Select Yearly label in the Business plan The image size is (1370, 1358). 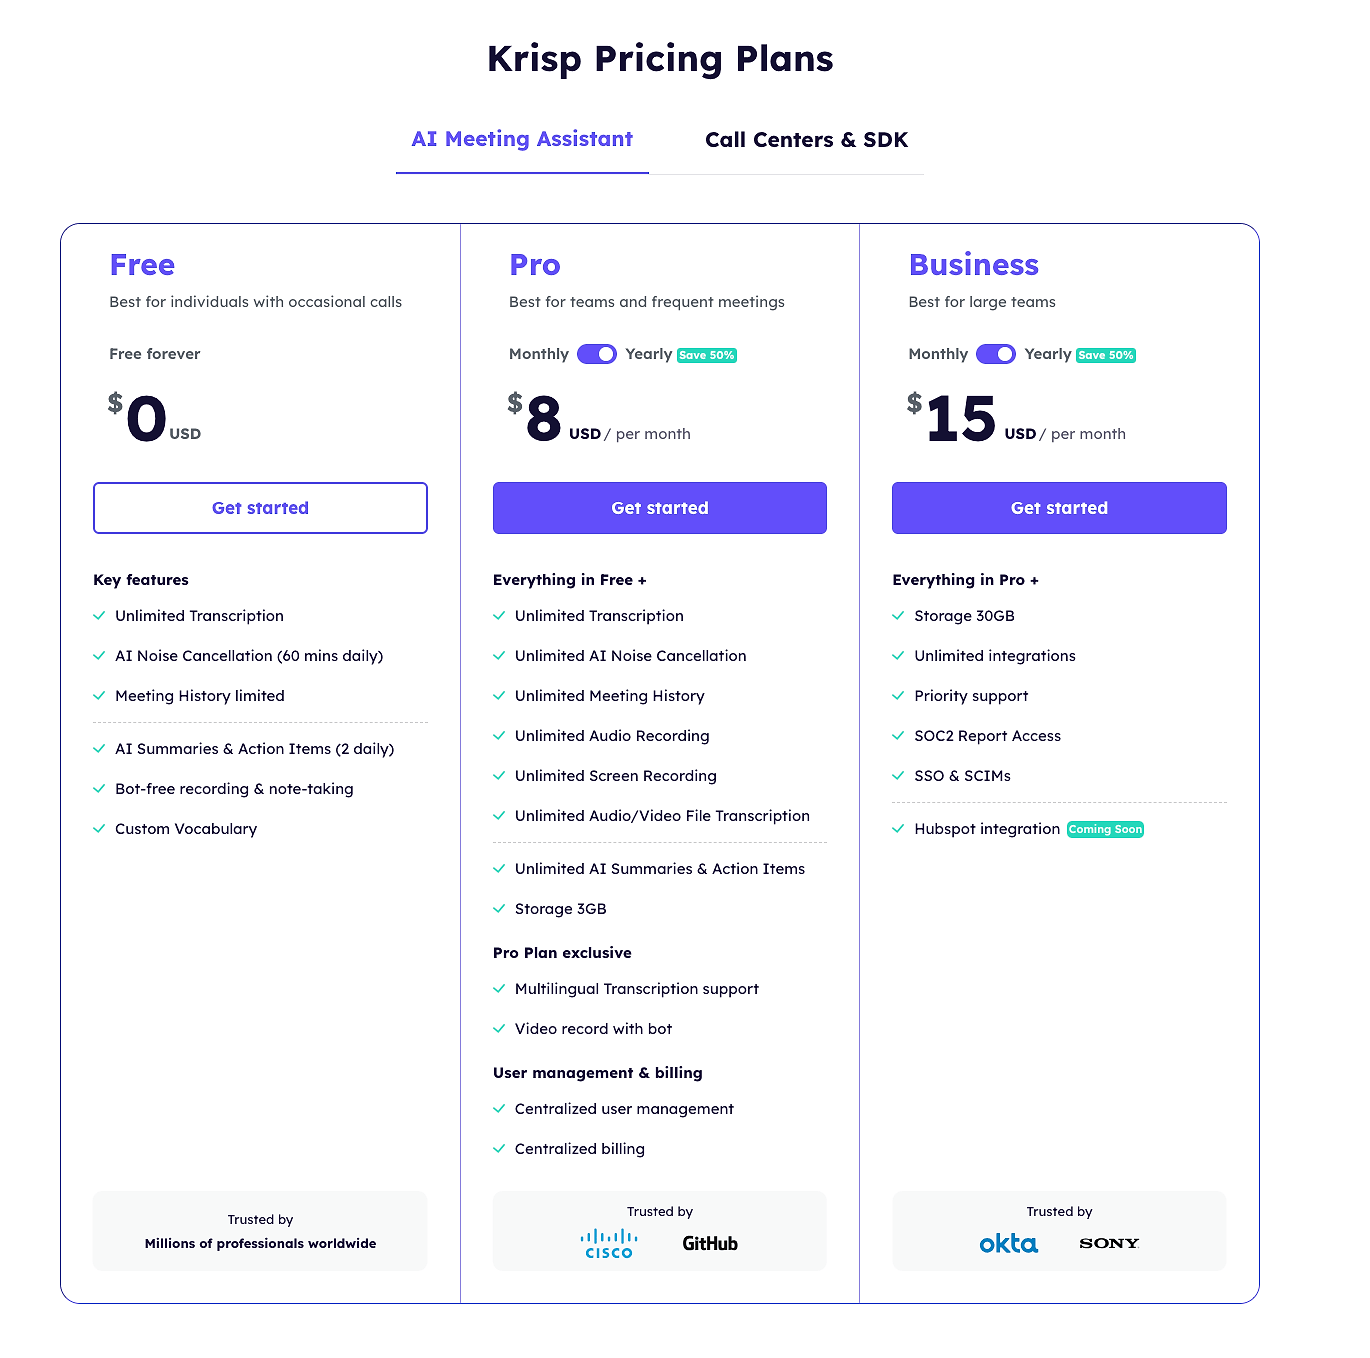coord(1048,354)
